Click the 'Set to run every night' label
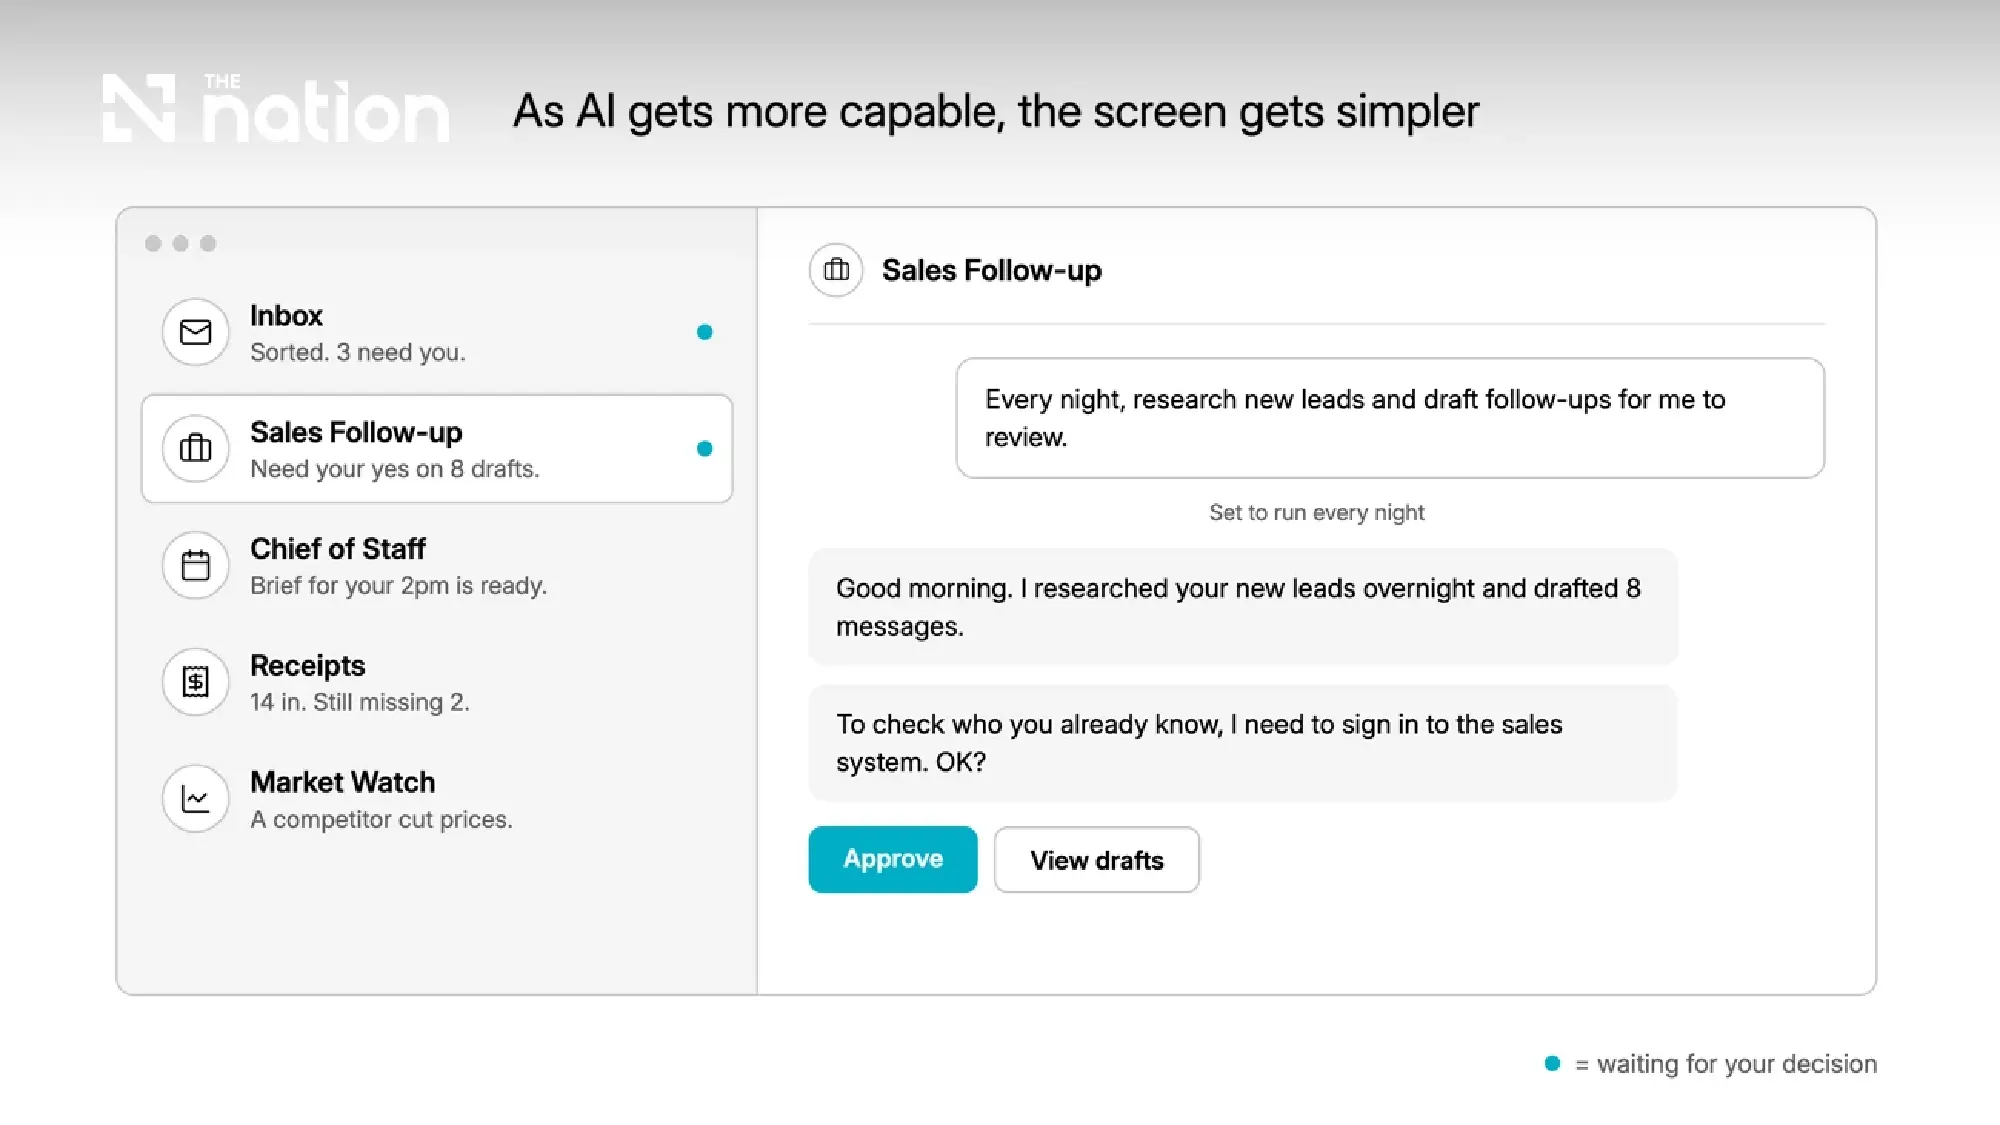This screenshot has width=2000, height=1125. coord(1316,512)
